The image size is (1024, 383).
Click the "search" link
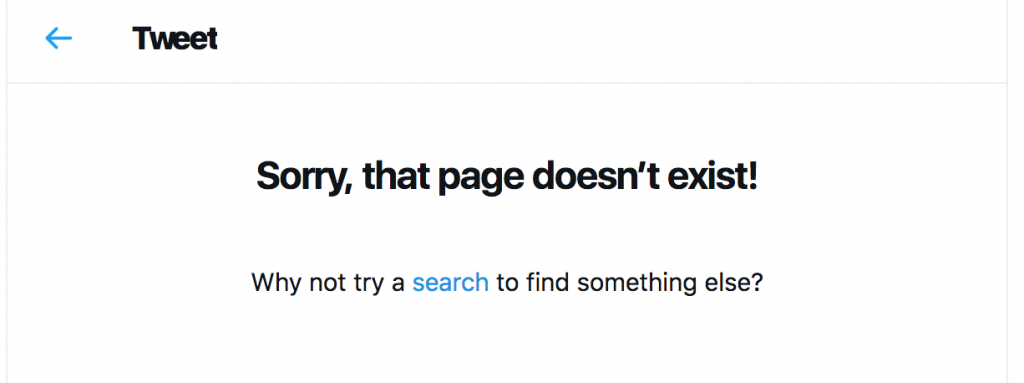pos(451,282)
